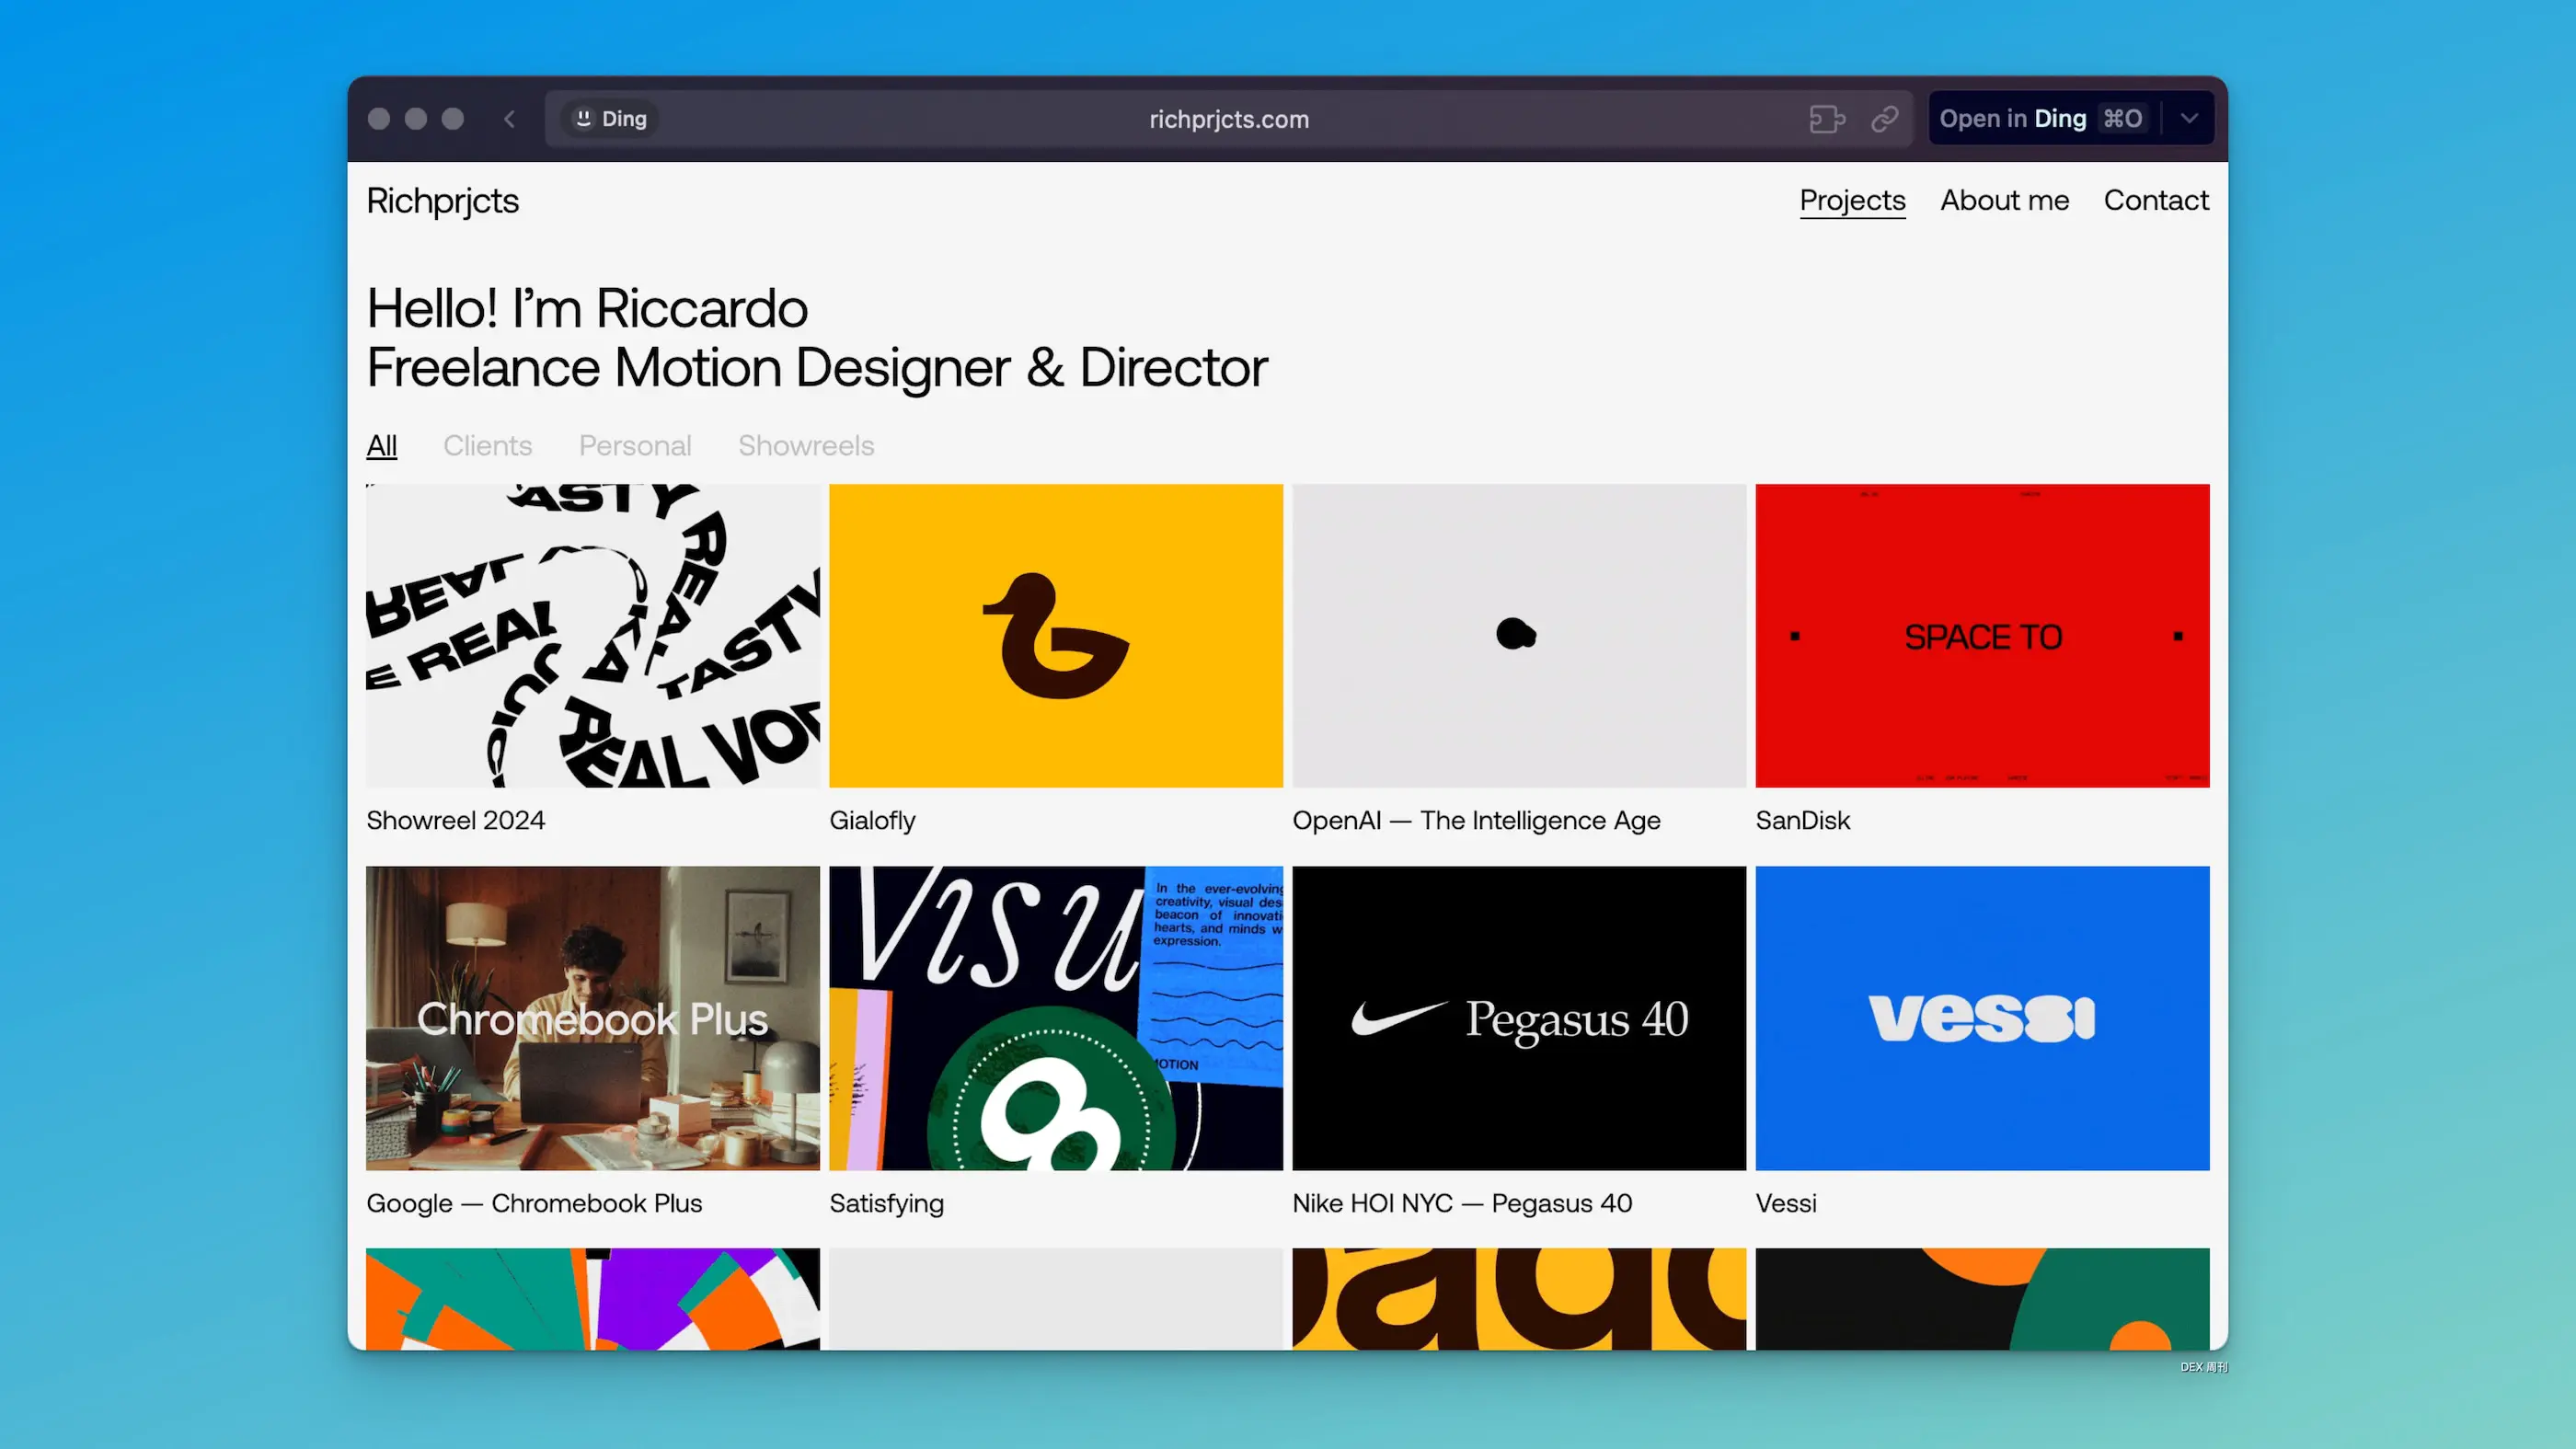Open the OpenAI Intelligence Age thumbnail
Image resolution: width=2576 pixels, height=1449 pixels.
point(1518,636)
